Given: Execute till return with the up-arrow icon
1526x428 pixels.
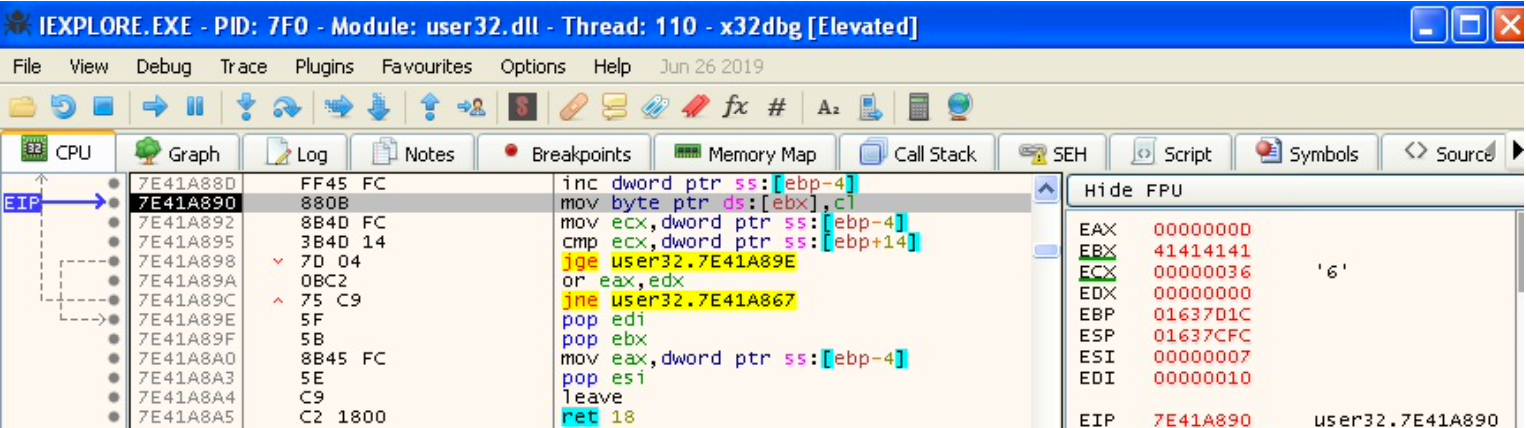Looking at the screenshot, I should point(430,106).
